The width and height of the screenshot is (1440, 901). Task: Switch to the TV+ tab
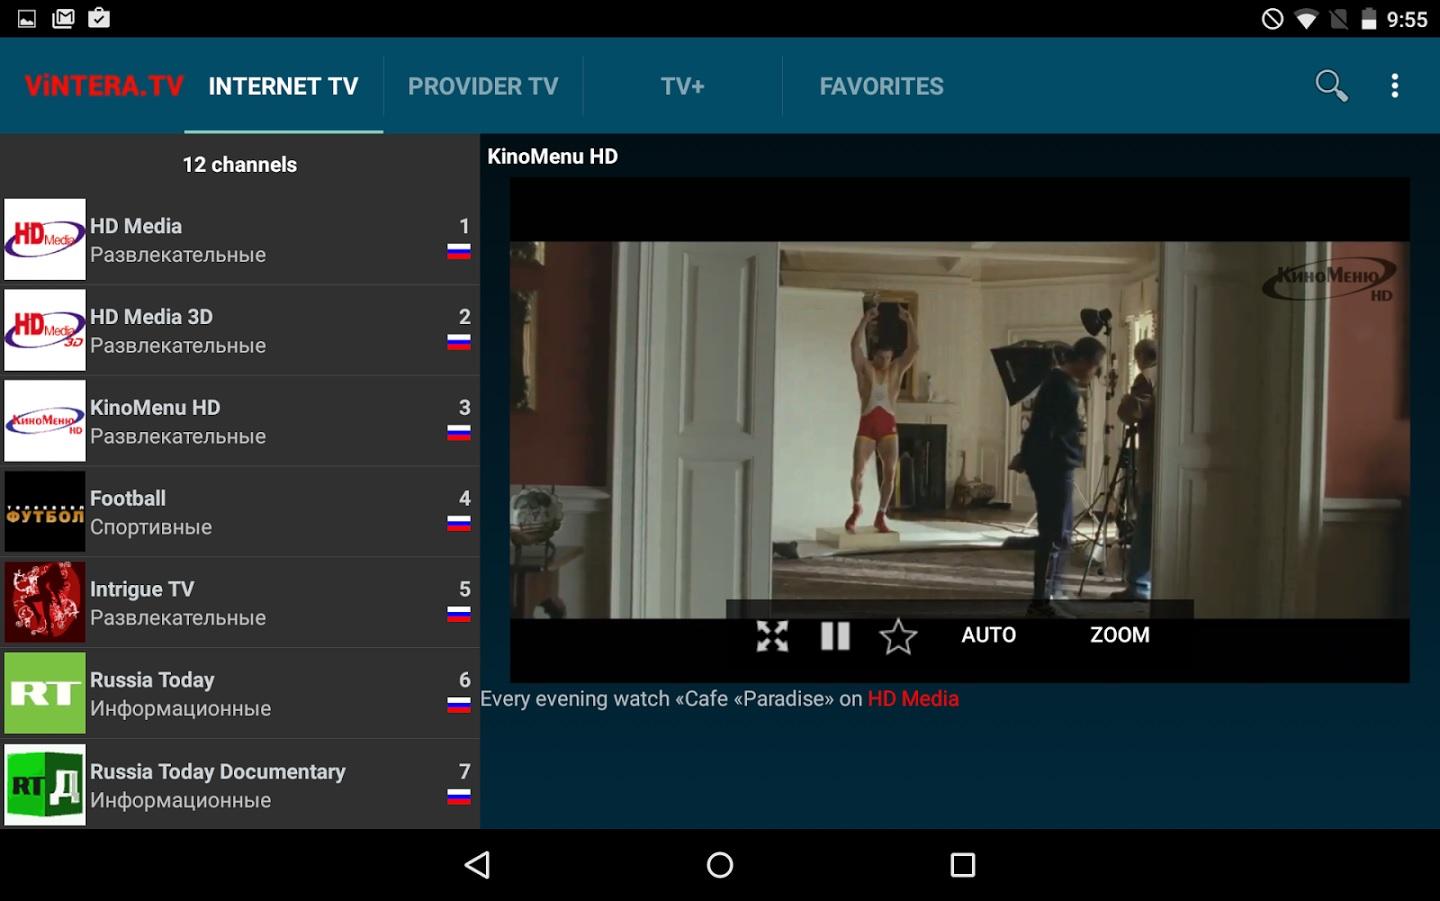click(683, 86)
